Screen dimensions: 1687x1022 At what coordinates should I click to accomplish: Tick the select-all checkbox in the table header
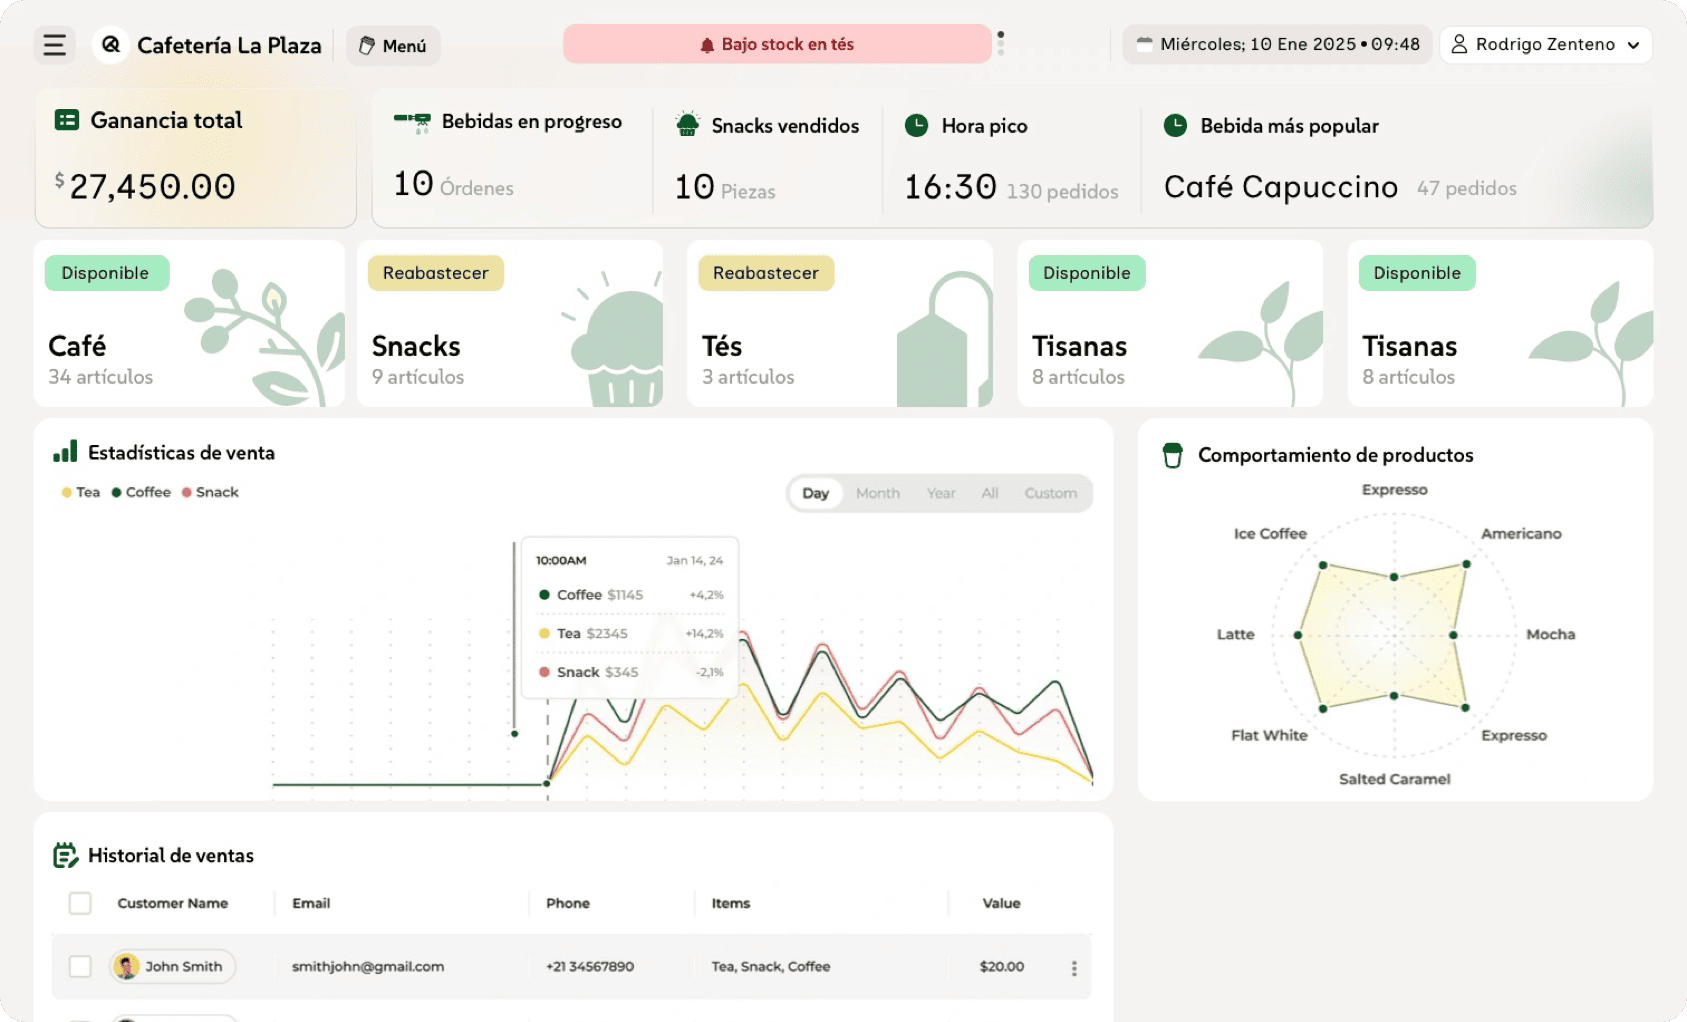(80, 904)
